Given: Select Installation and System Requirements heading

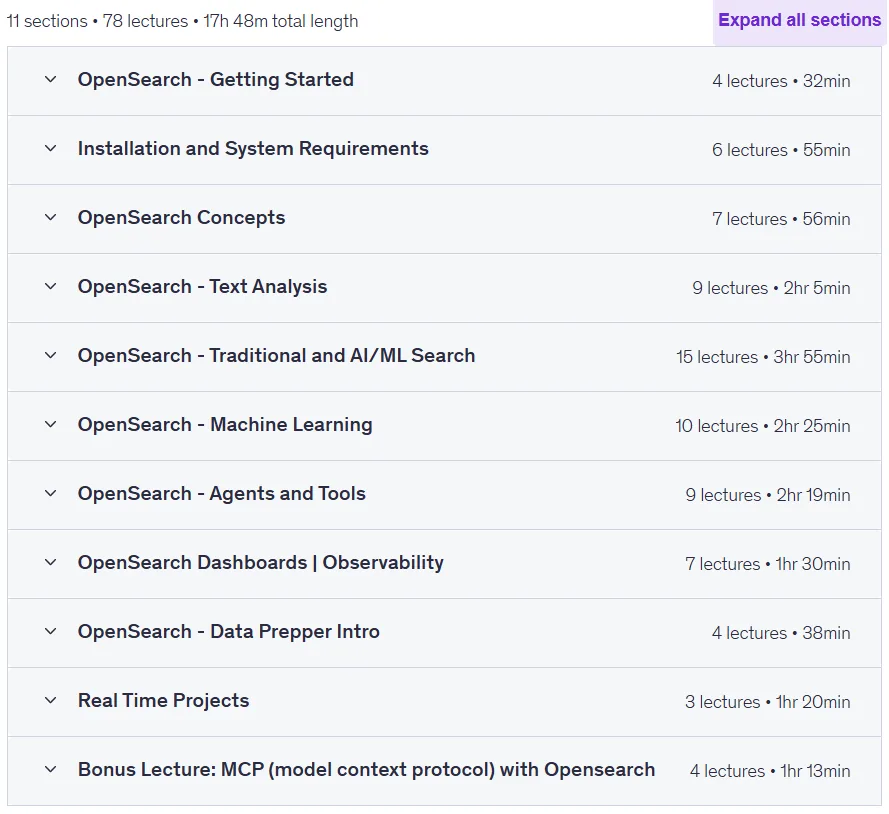Looking at the screenshot, I should click(253, 149).
